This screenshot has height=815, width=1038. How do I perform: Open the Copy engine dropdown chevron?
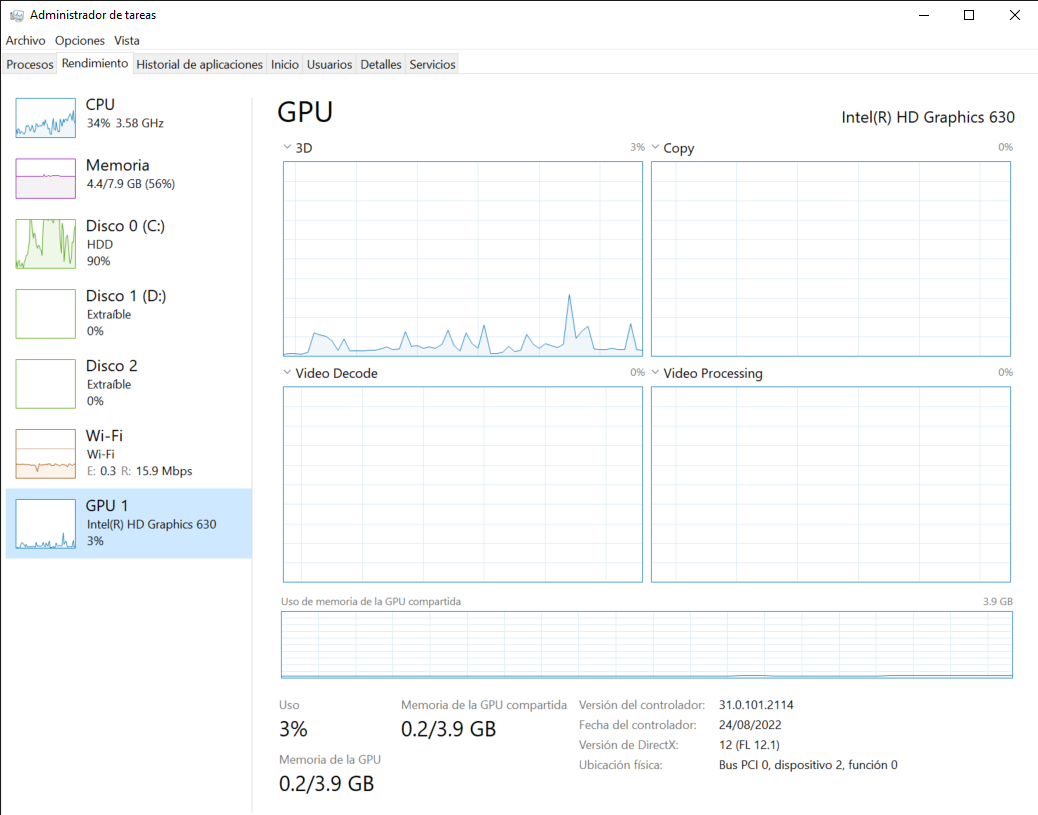655,147
